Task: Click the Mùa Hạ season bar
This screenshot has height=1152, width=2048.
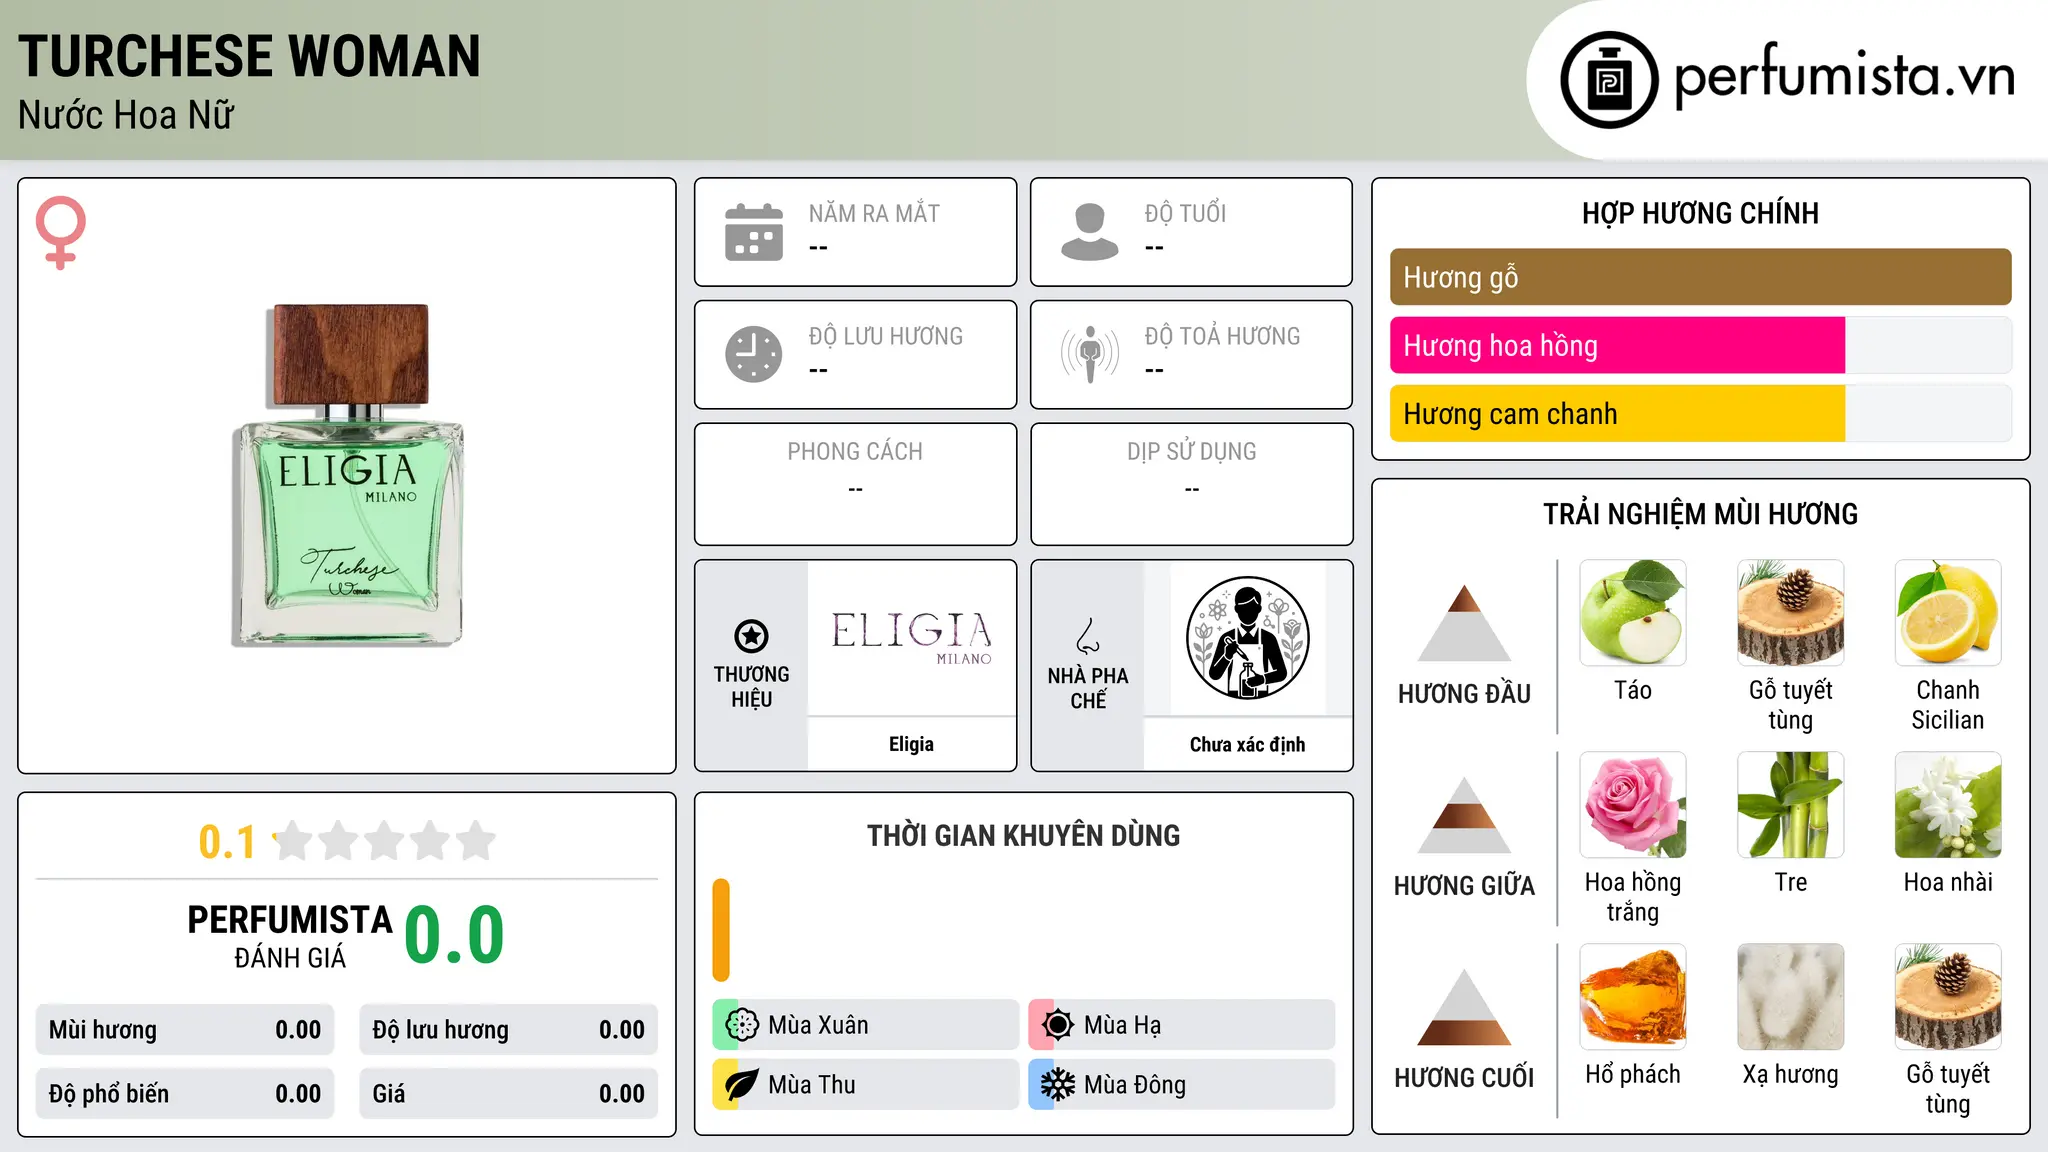Action: tap(1182, 1025)
